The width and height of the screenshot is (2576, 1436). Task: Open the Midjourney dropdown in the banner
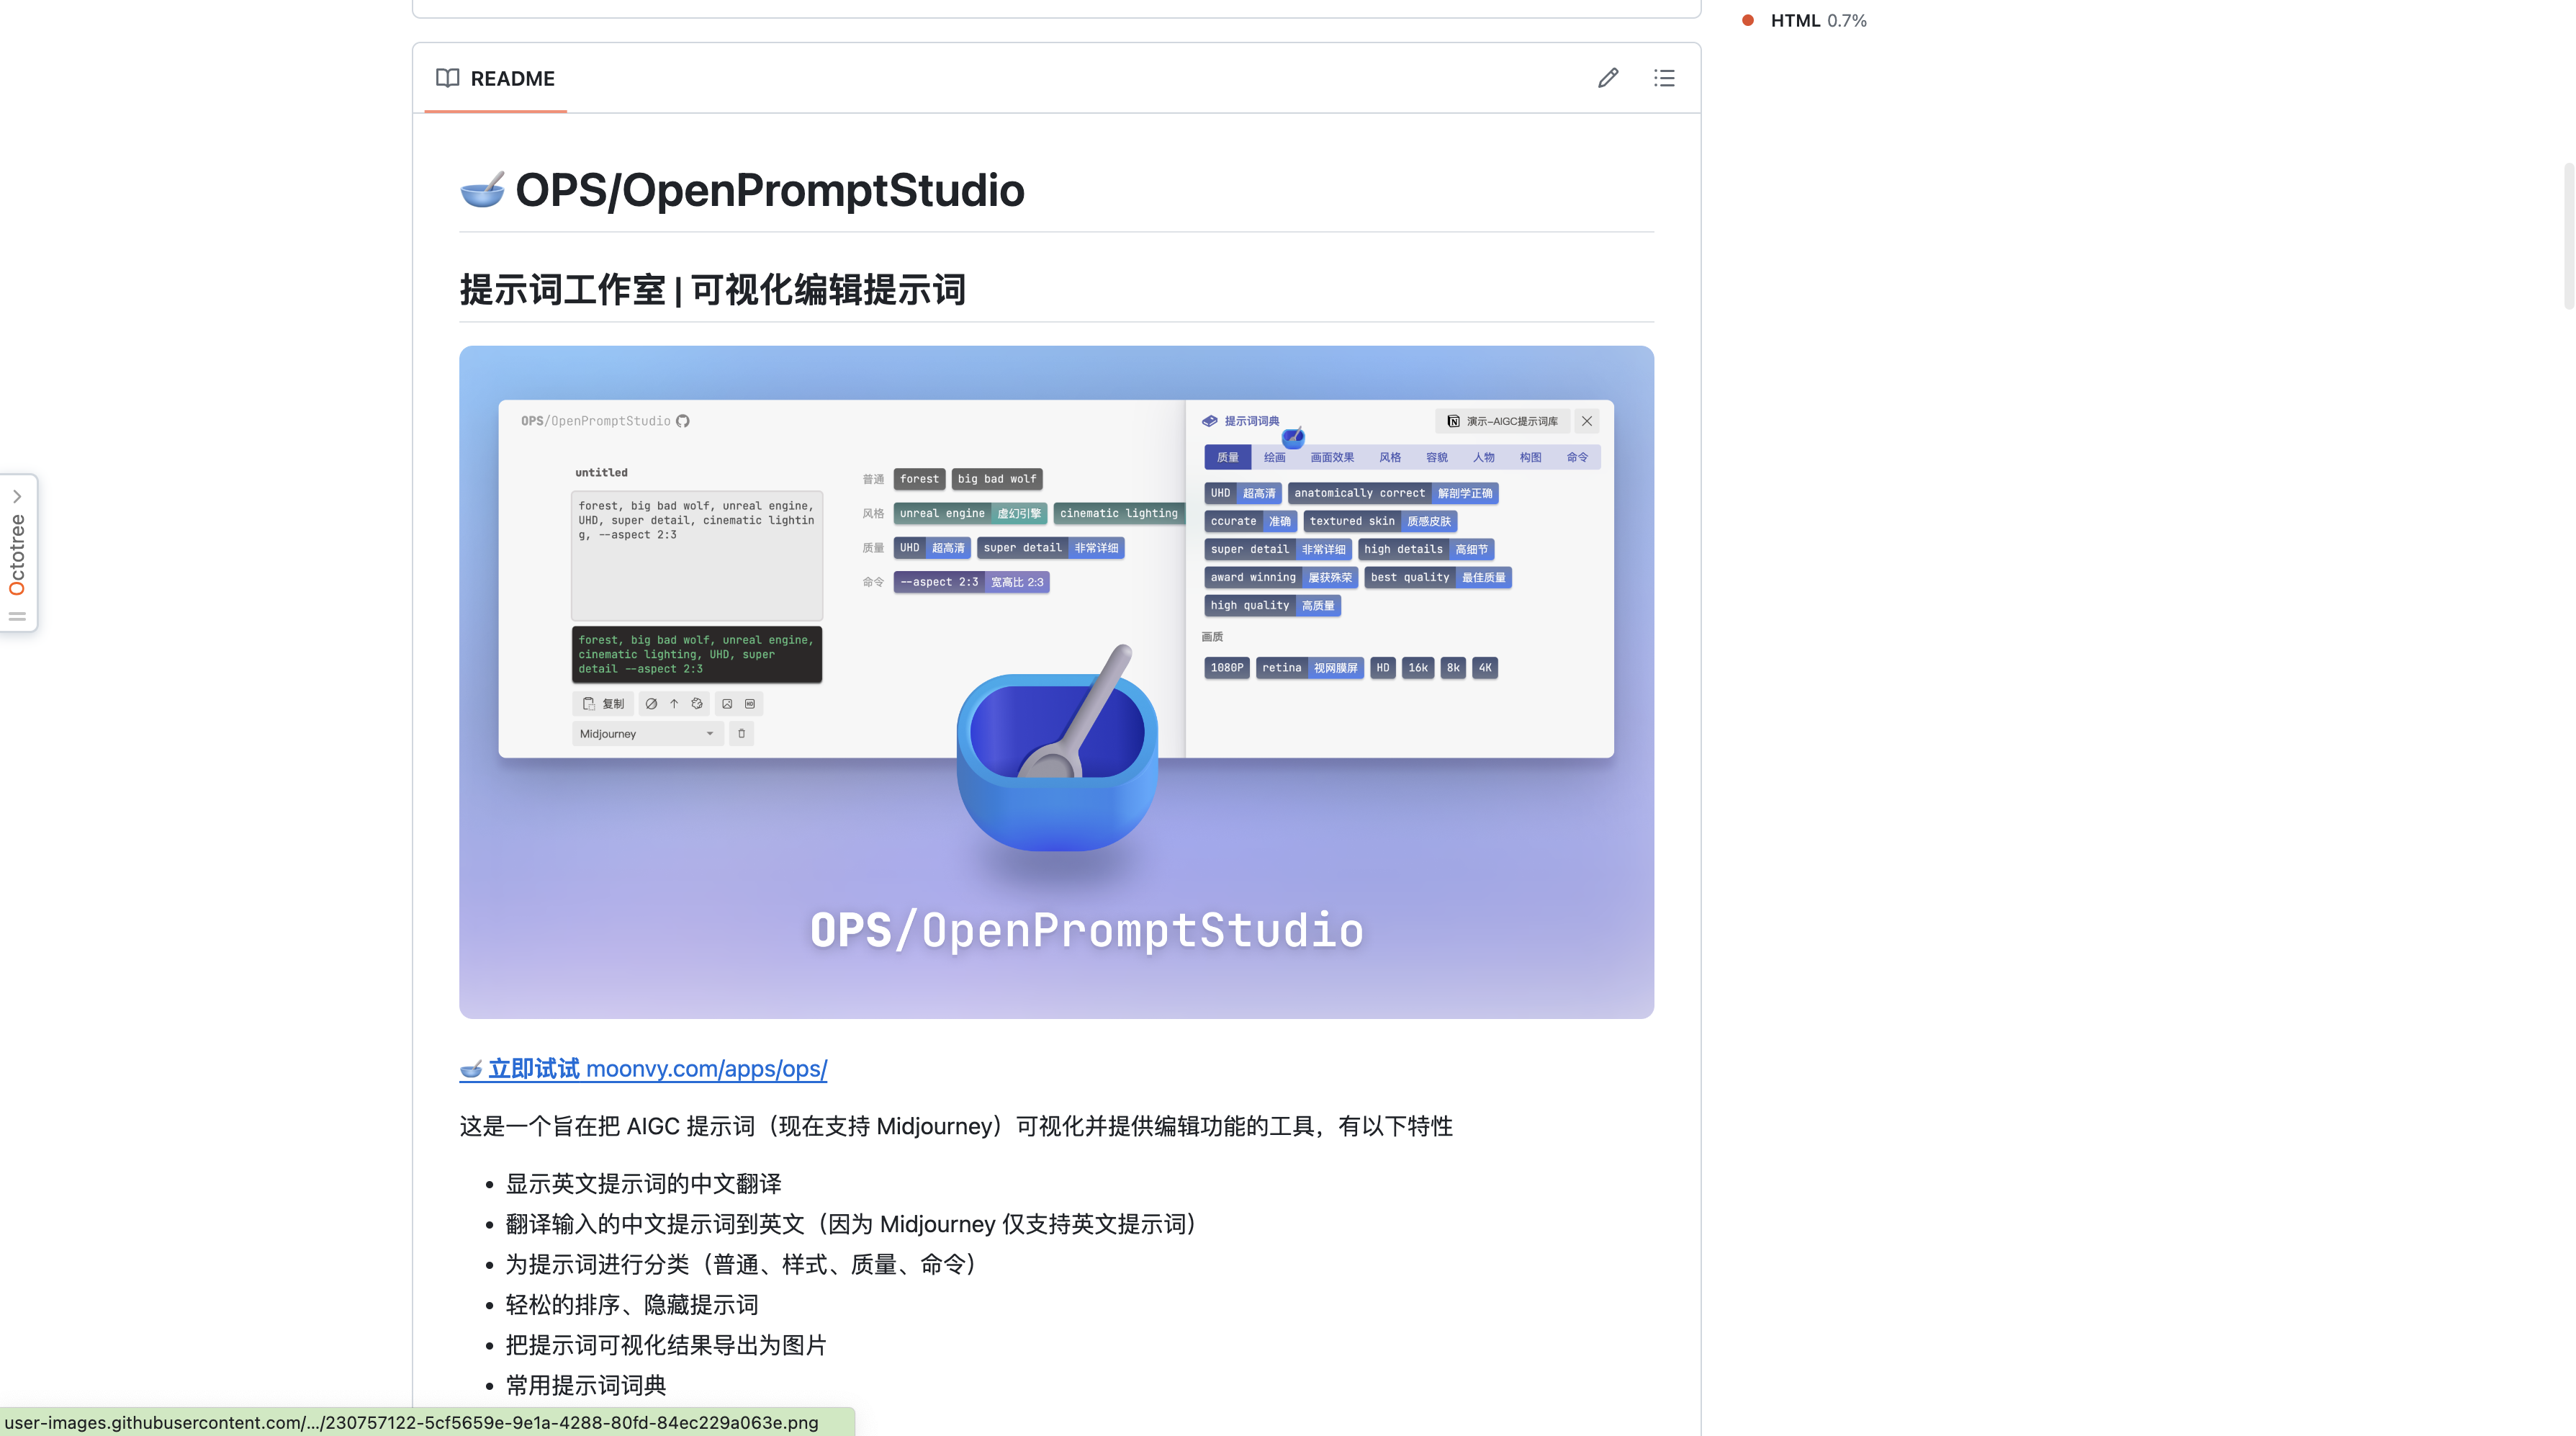[x=647, y=734]
